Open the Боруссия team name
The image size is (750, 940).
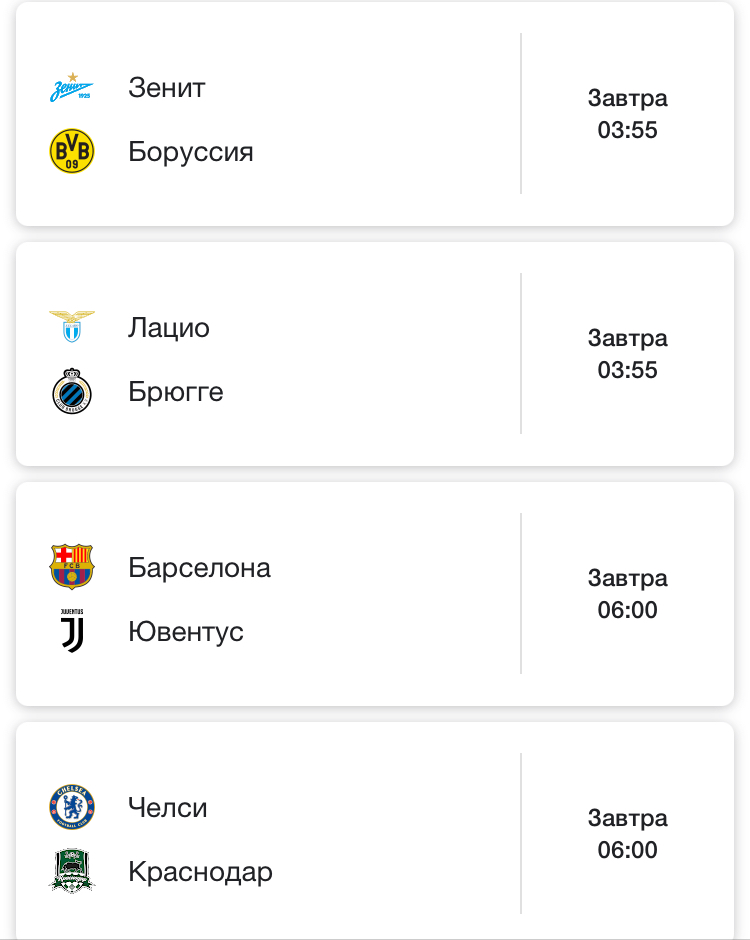191,152
